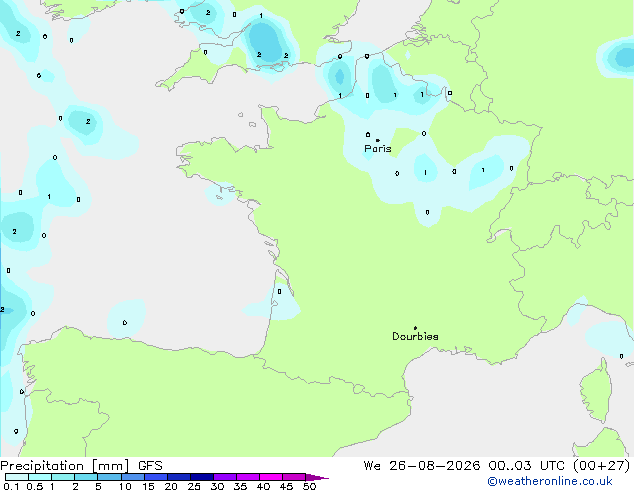Click the 'We 26-08-2026 00..03 UTC' timestamp
Image resolution: width=634 pixels, height=490 pixels.
tap(463, 466)
